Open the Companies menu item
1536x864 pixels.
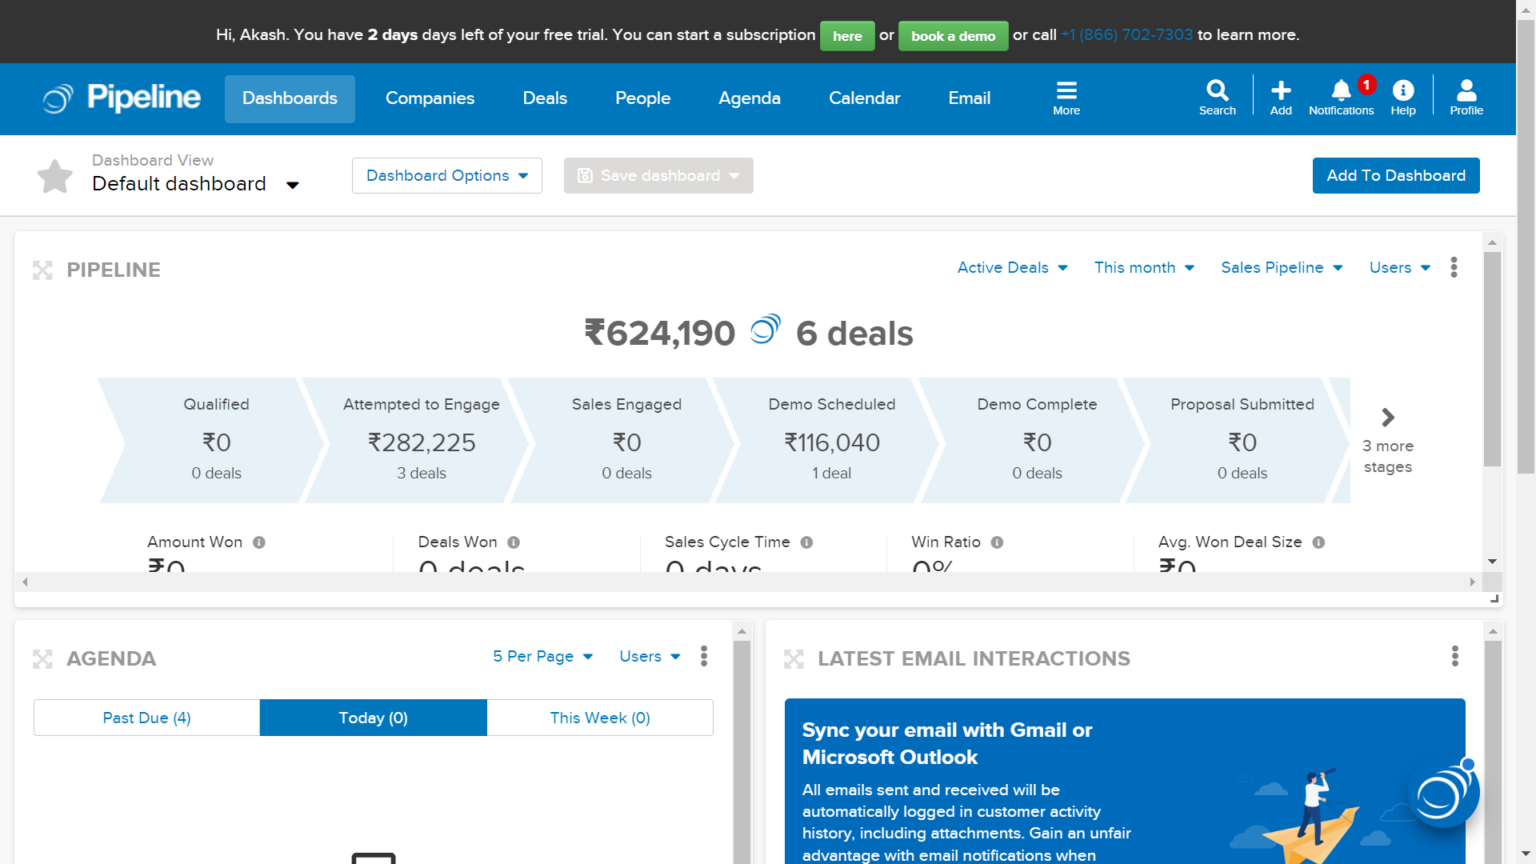coord(430,98)
